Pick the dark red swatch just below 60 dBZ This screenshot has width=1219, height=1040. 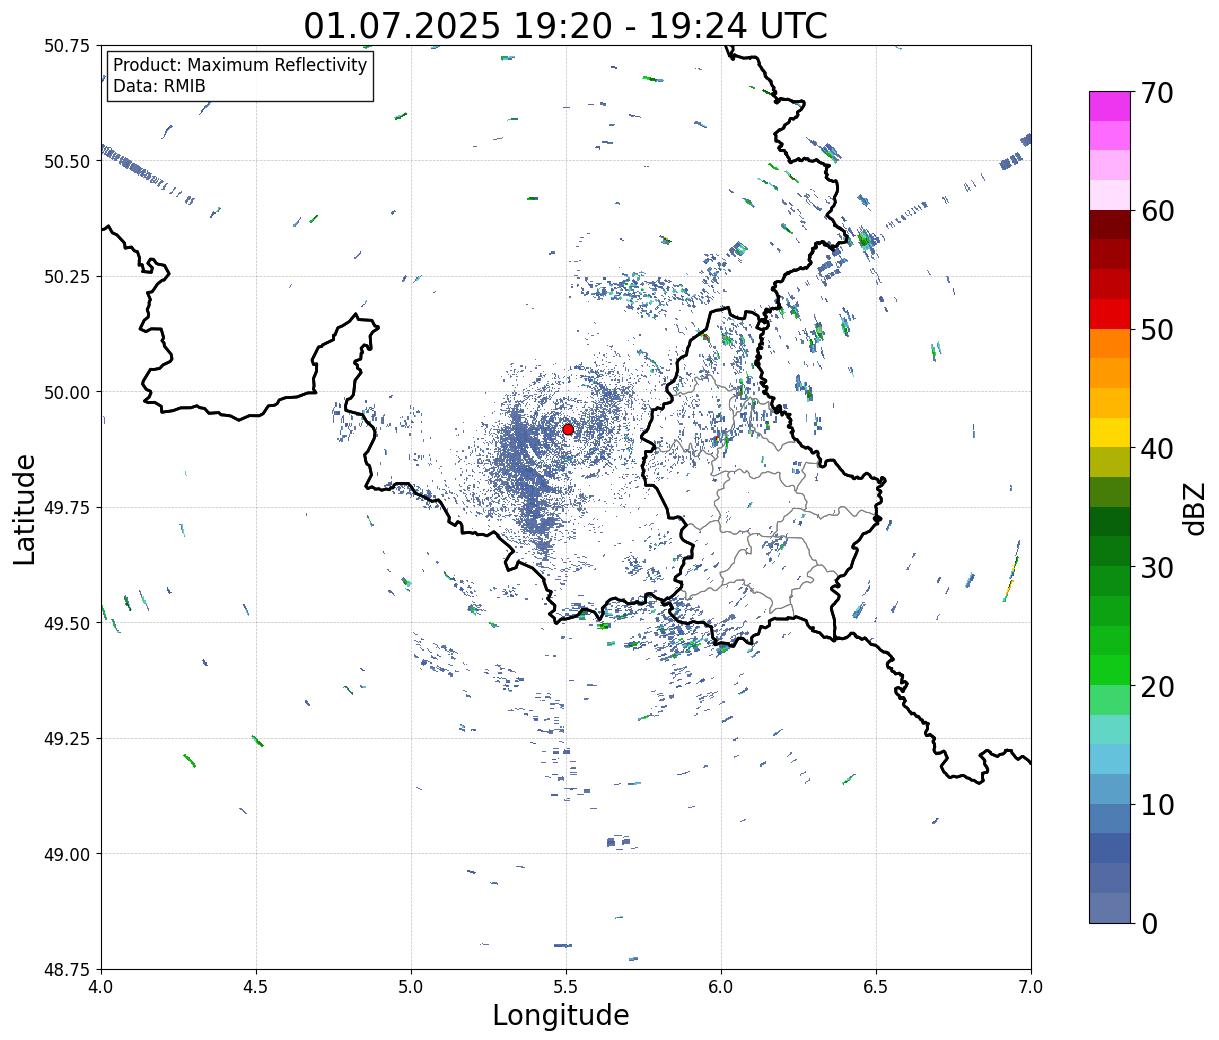(1110, 224)
